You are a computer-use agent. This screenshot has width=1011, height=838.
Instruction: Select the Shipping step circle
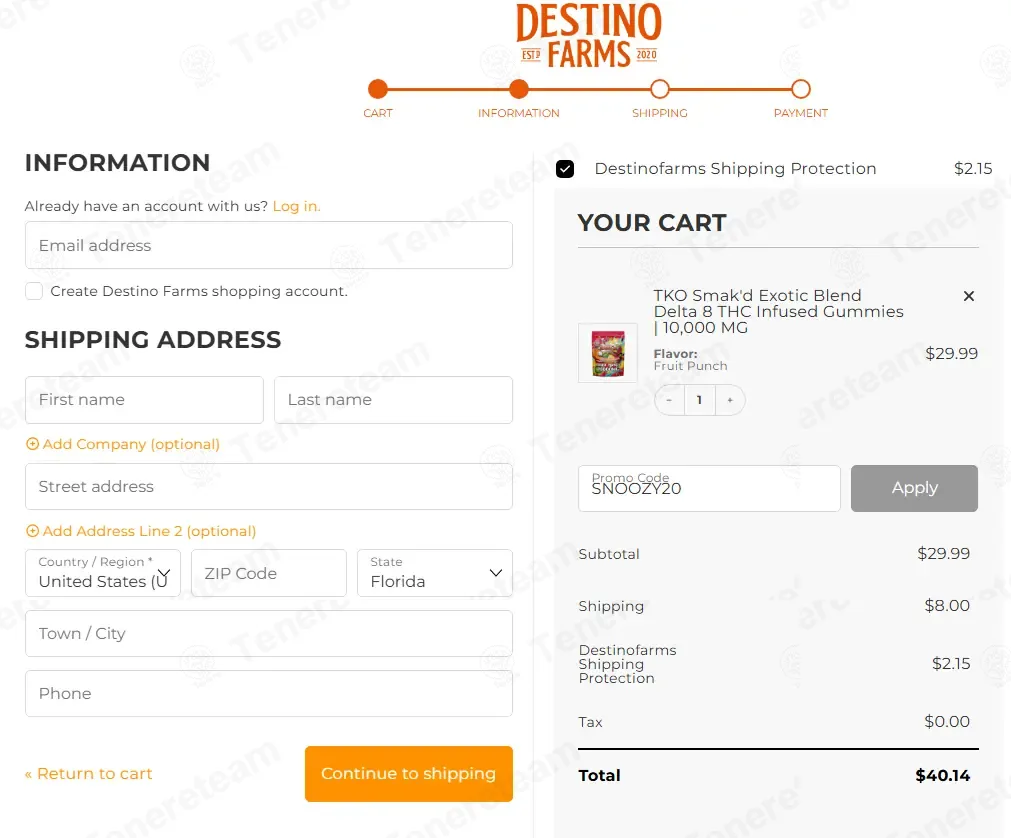(660, 89)
